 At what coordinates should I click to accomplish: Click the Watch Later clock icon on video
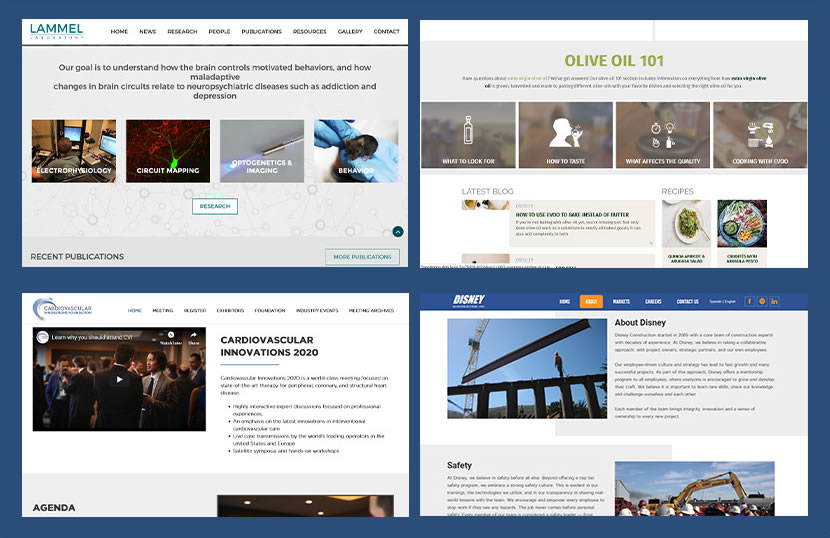point(170,337)
